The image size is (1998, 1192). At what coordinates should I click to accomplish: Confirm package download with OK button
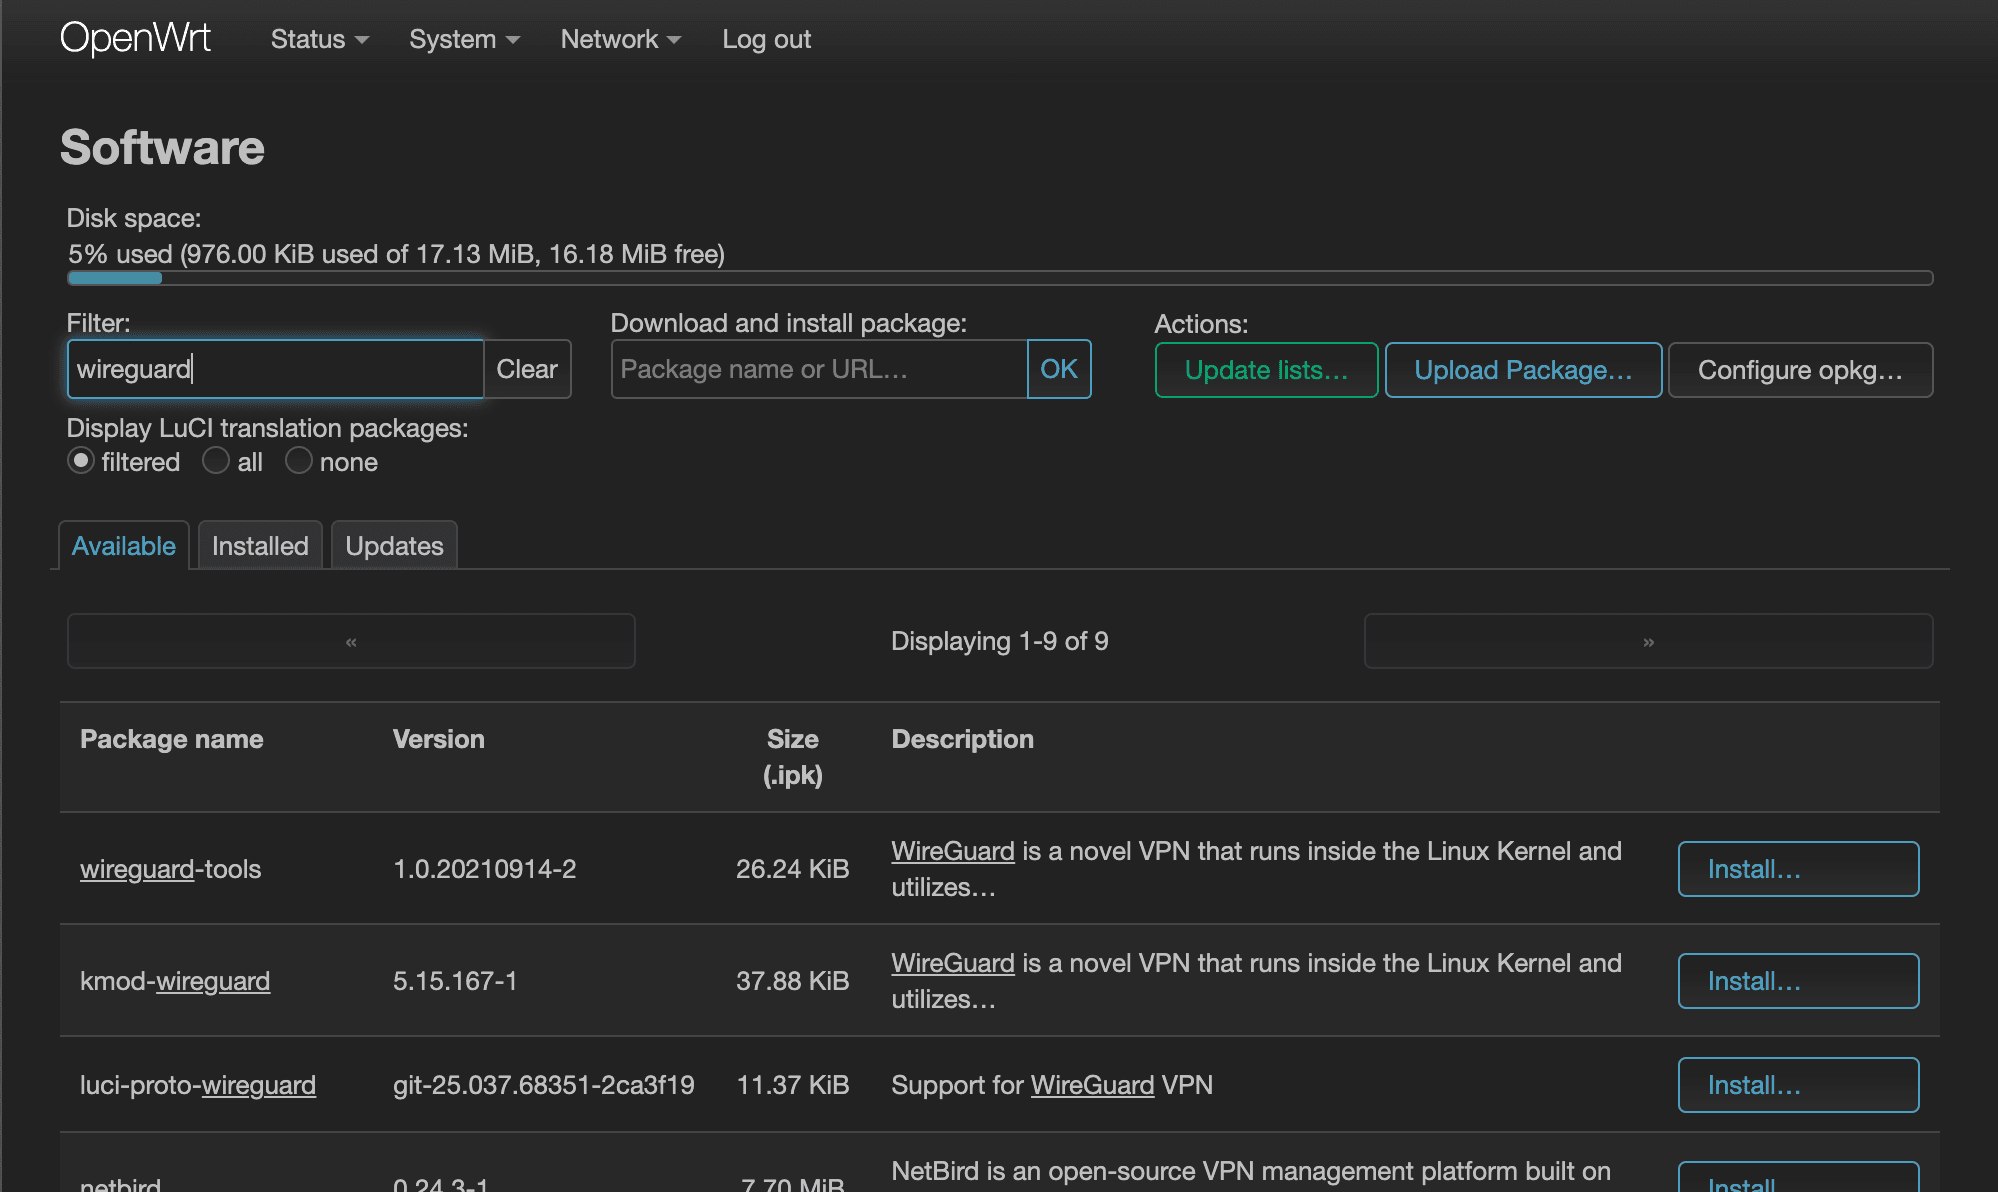pyautogui.click(x=1059, y=369)
